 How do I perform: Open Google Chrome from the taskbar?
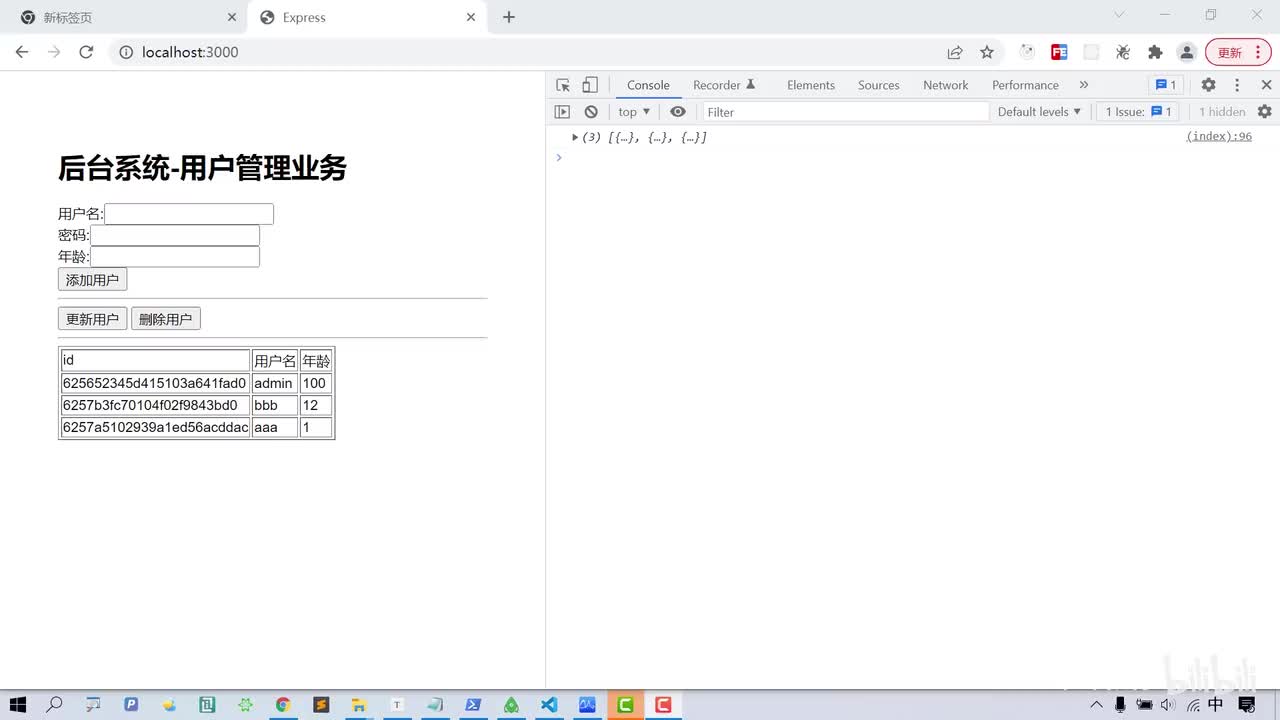pos(283,705)
